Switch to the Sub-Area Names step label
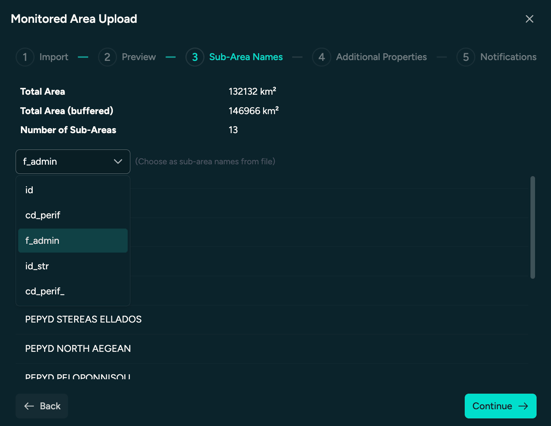The width and height of the screenshot is (551, 426). [246, 57]
